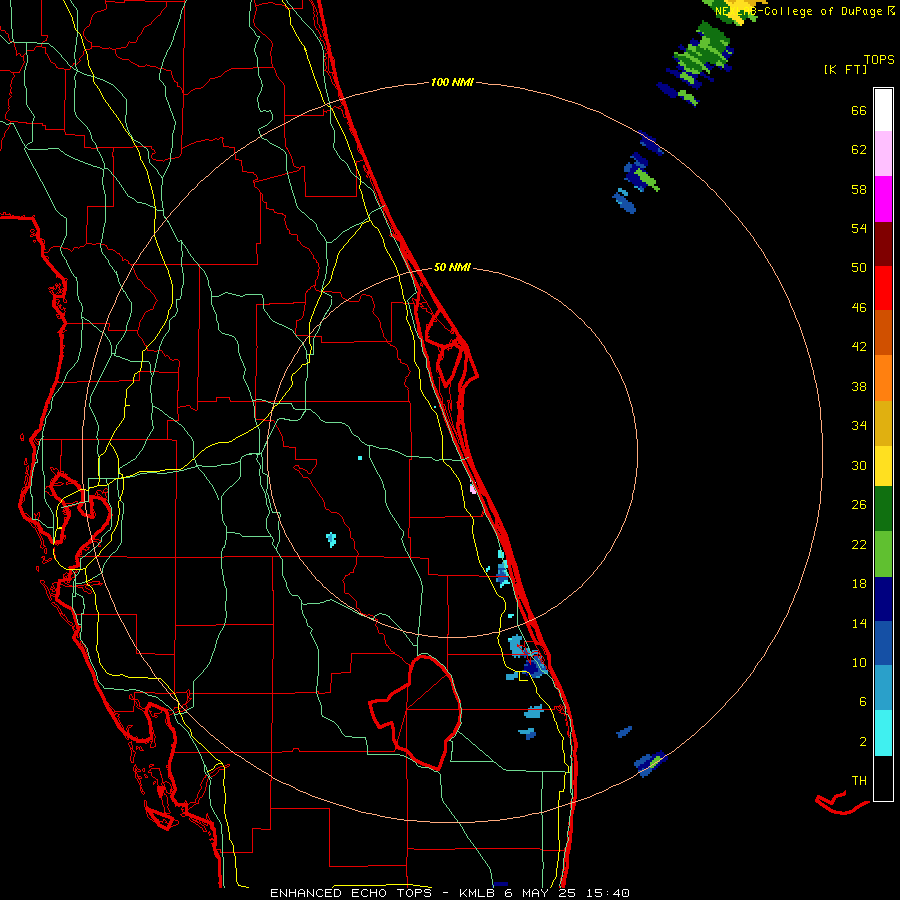
Task: Click the gold legend color block
Action: coord(883,423)
